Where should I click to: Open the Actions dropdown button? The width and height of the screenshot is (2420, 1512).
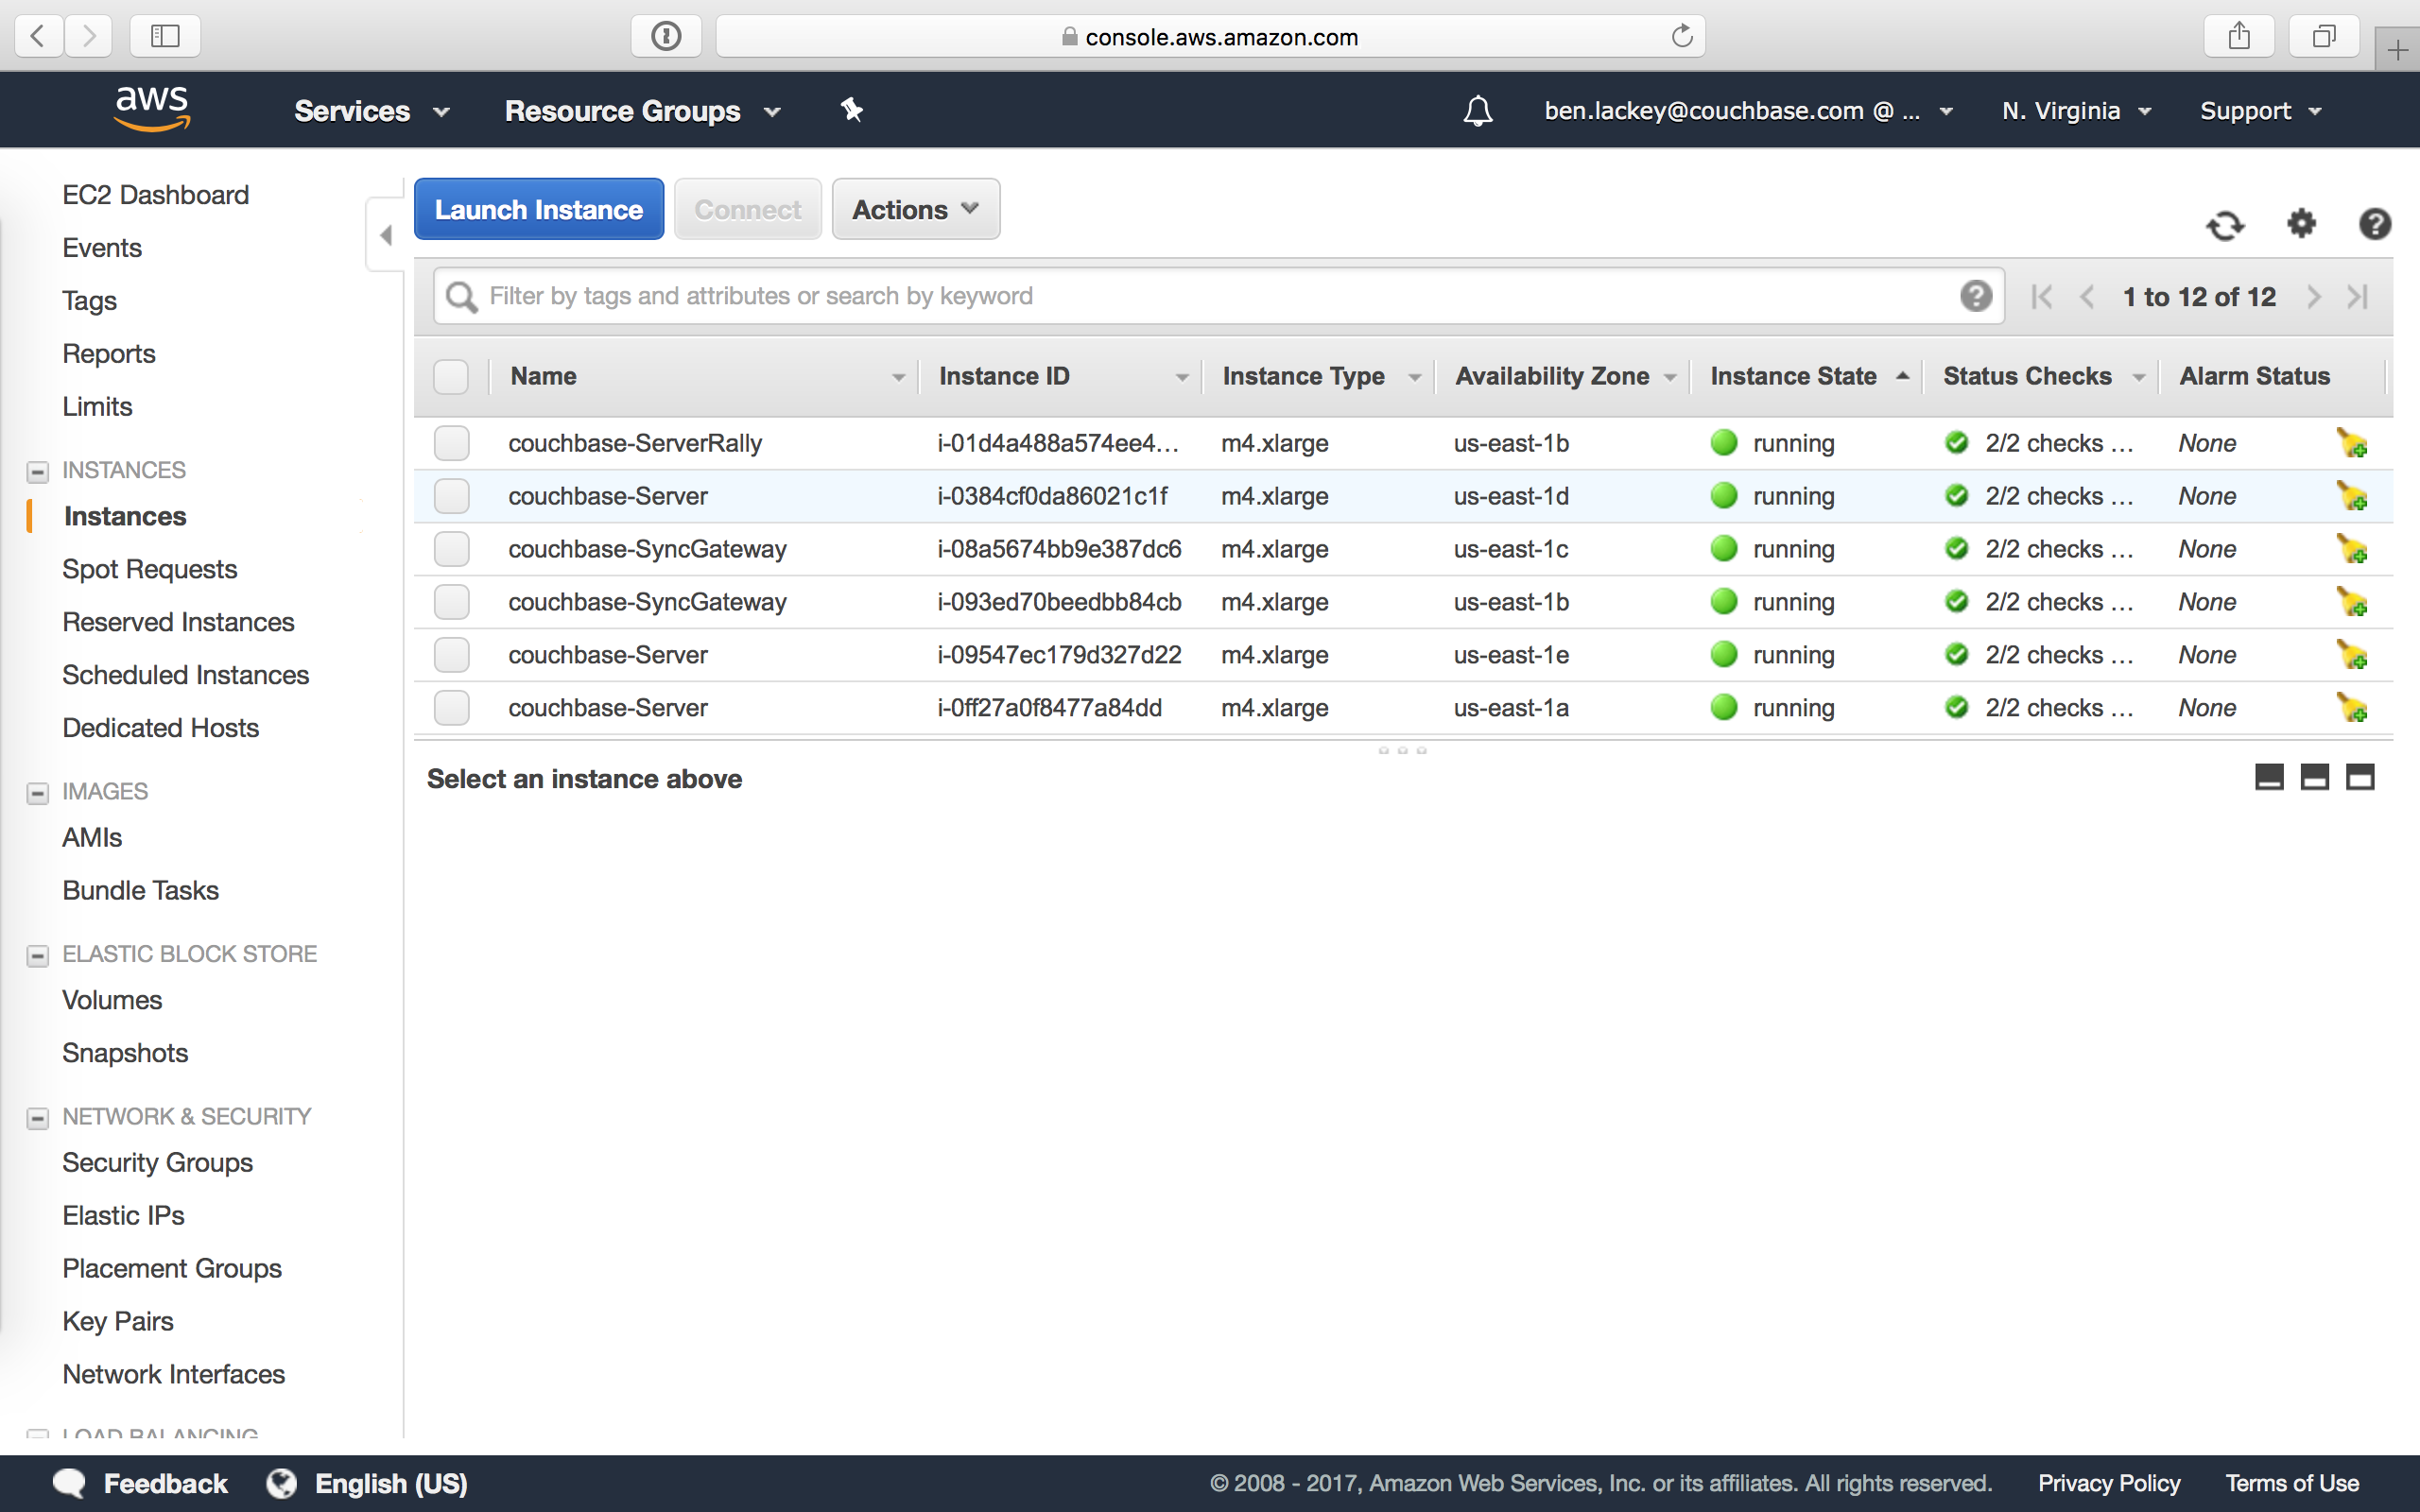pyautogui.click(x=916, y=209)
